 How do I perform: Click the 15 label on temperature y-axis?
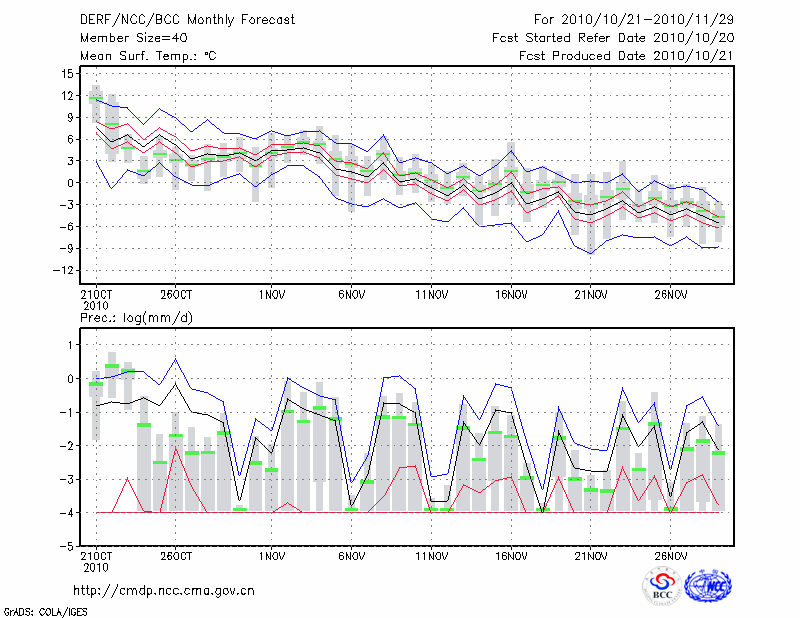[x=67, y=74]
